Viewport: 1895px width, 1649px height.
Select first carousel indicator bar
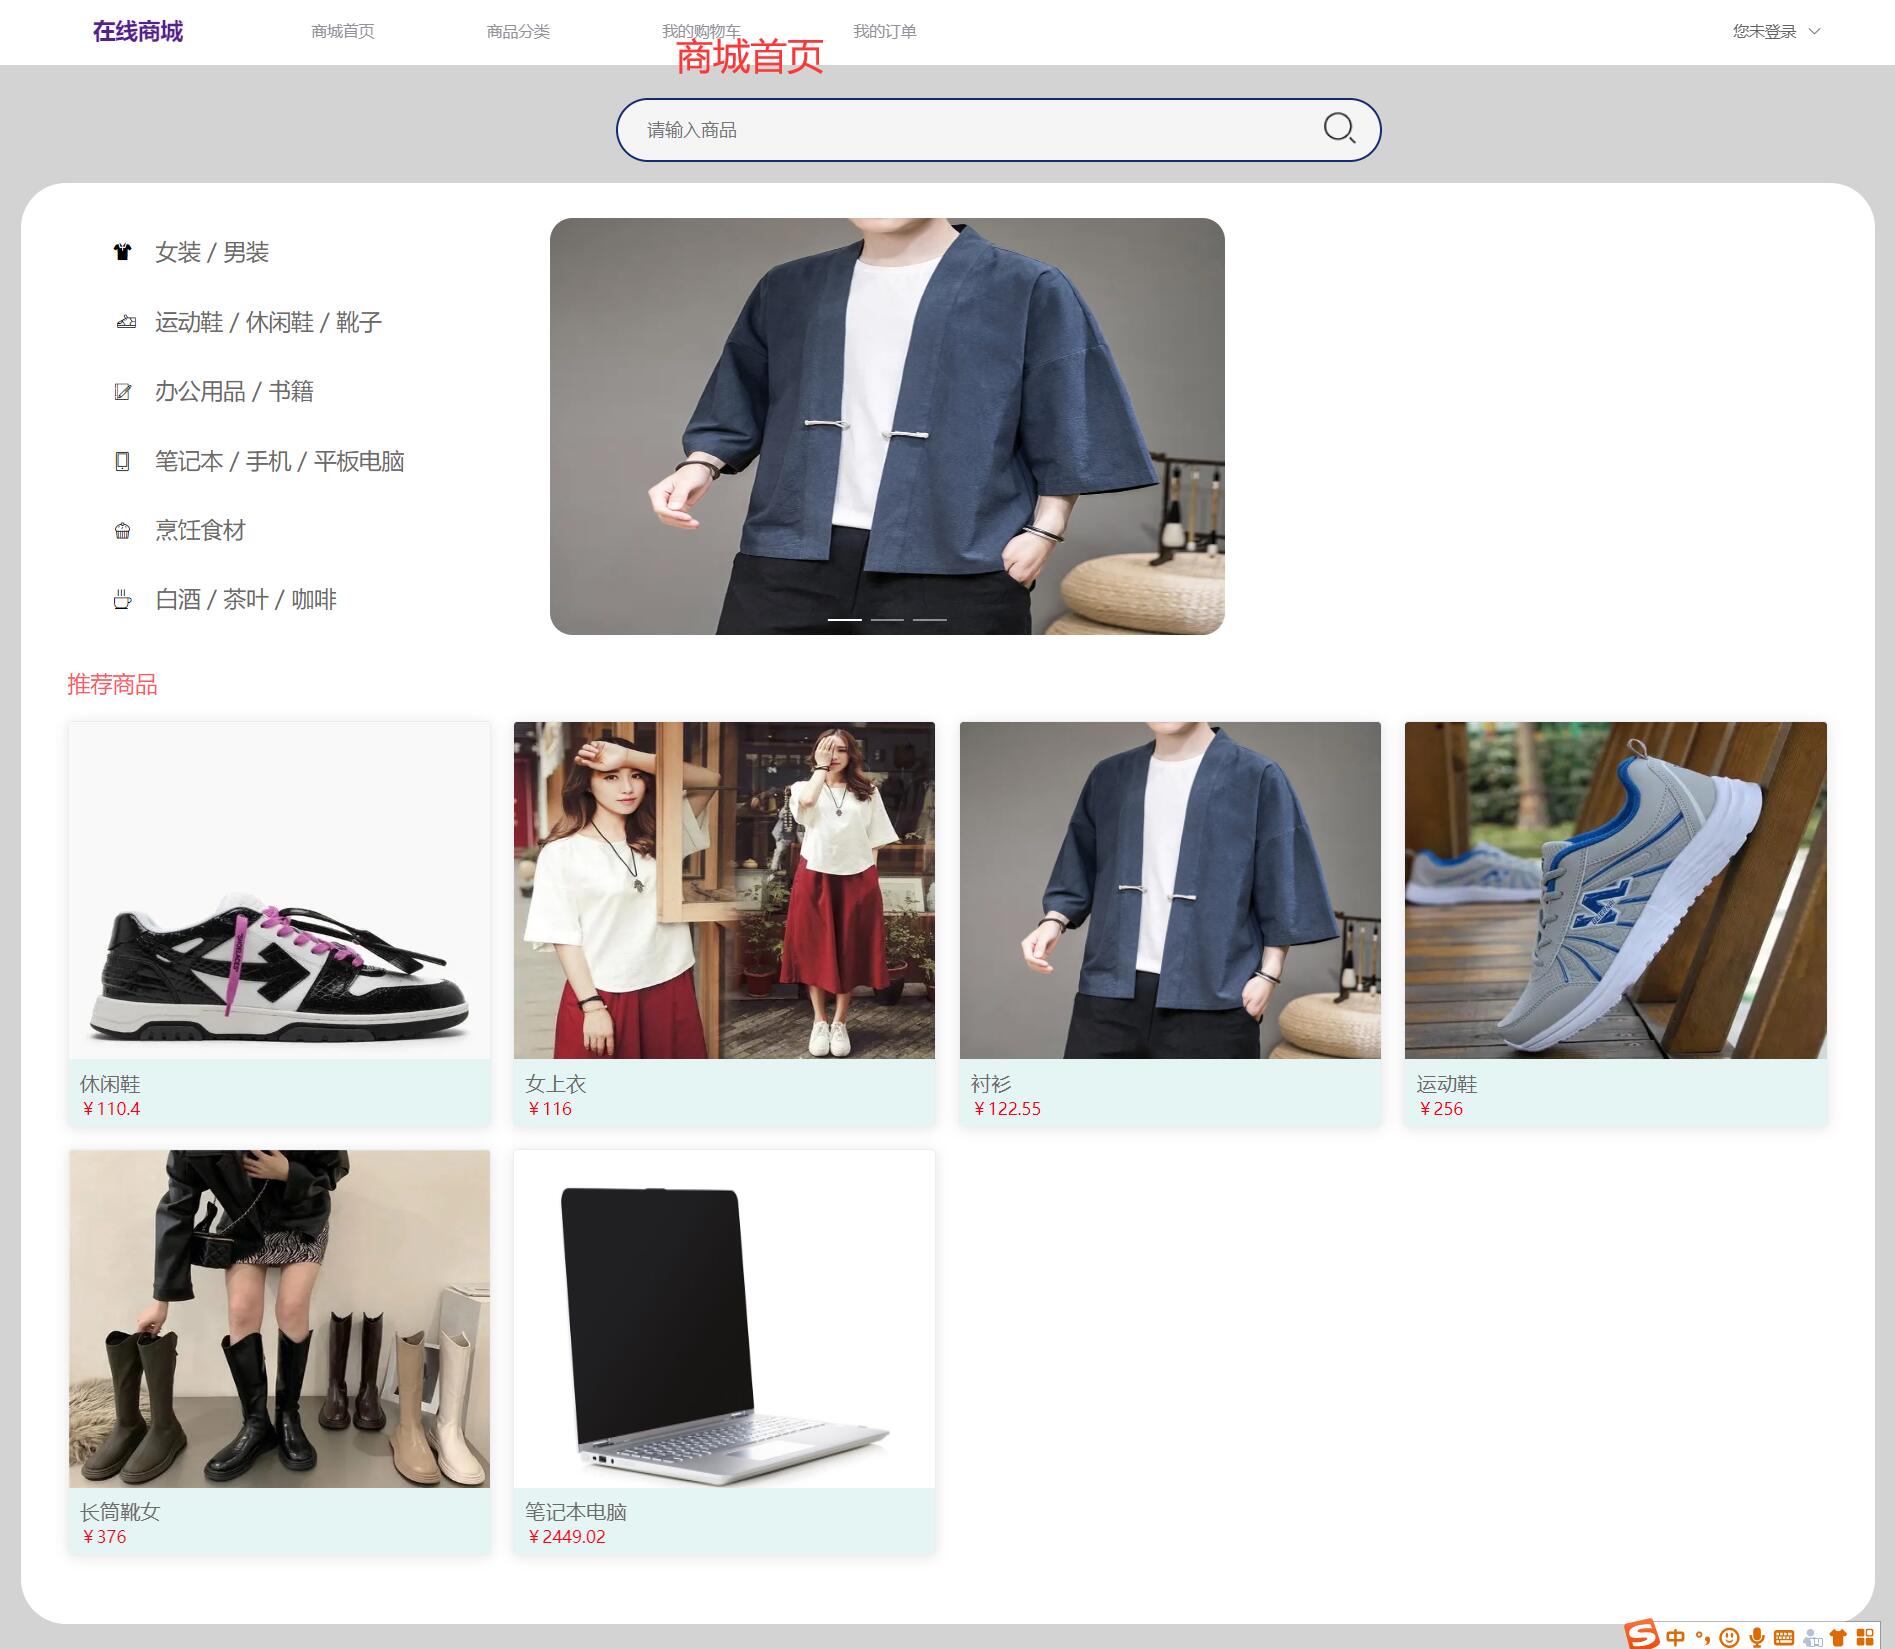[844, 620]
